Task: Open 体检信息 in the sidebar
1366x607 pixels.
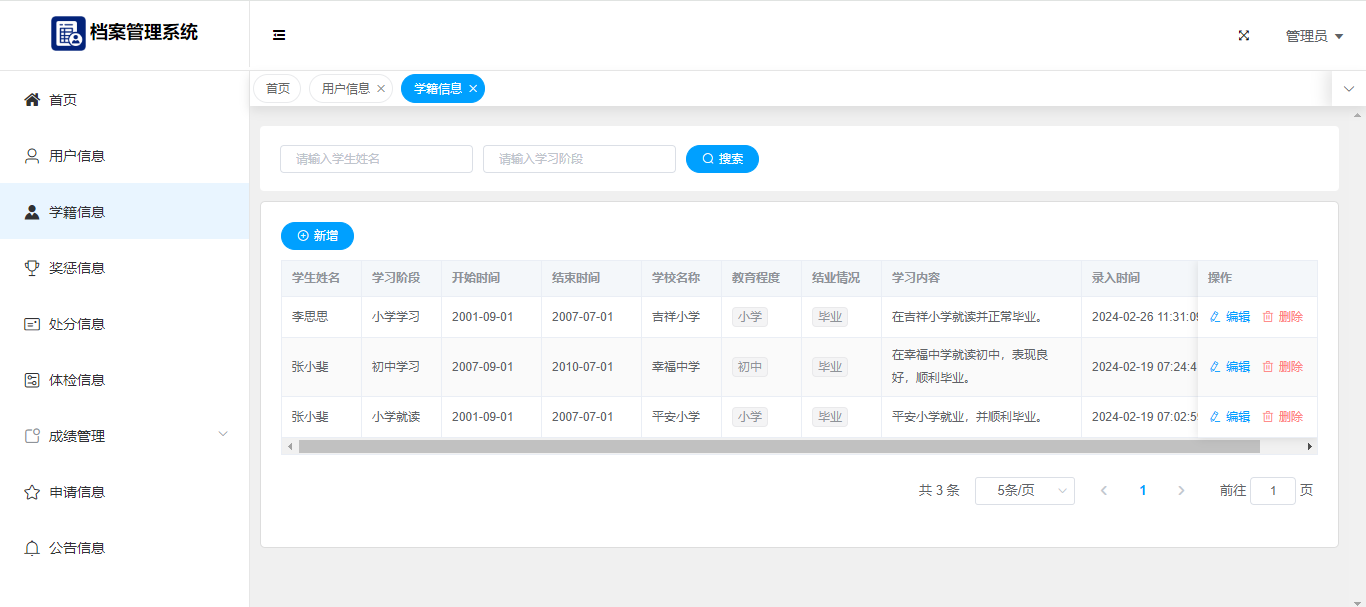Action: (x=77, y=380)
